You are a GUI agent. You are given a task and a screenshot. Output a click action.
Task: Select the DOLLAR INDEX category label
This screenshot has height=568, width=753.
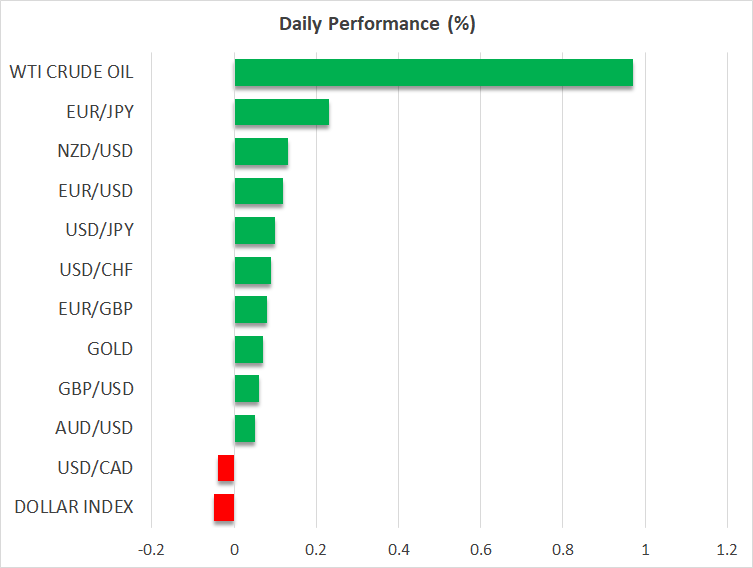tap(74, 507)
